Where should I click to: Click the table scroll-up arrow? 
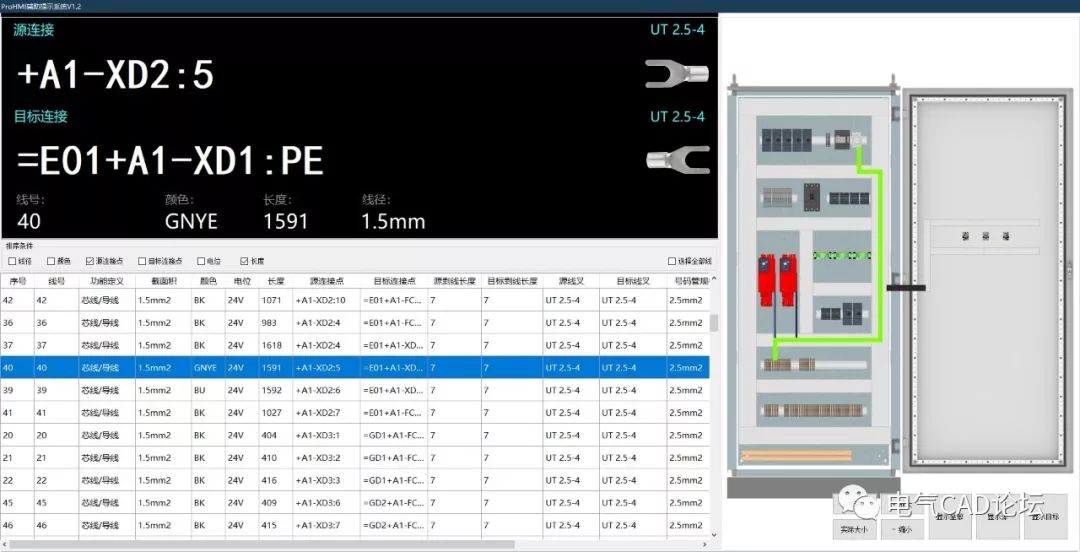click(714, 279)
